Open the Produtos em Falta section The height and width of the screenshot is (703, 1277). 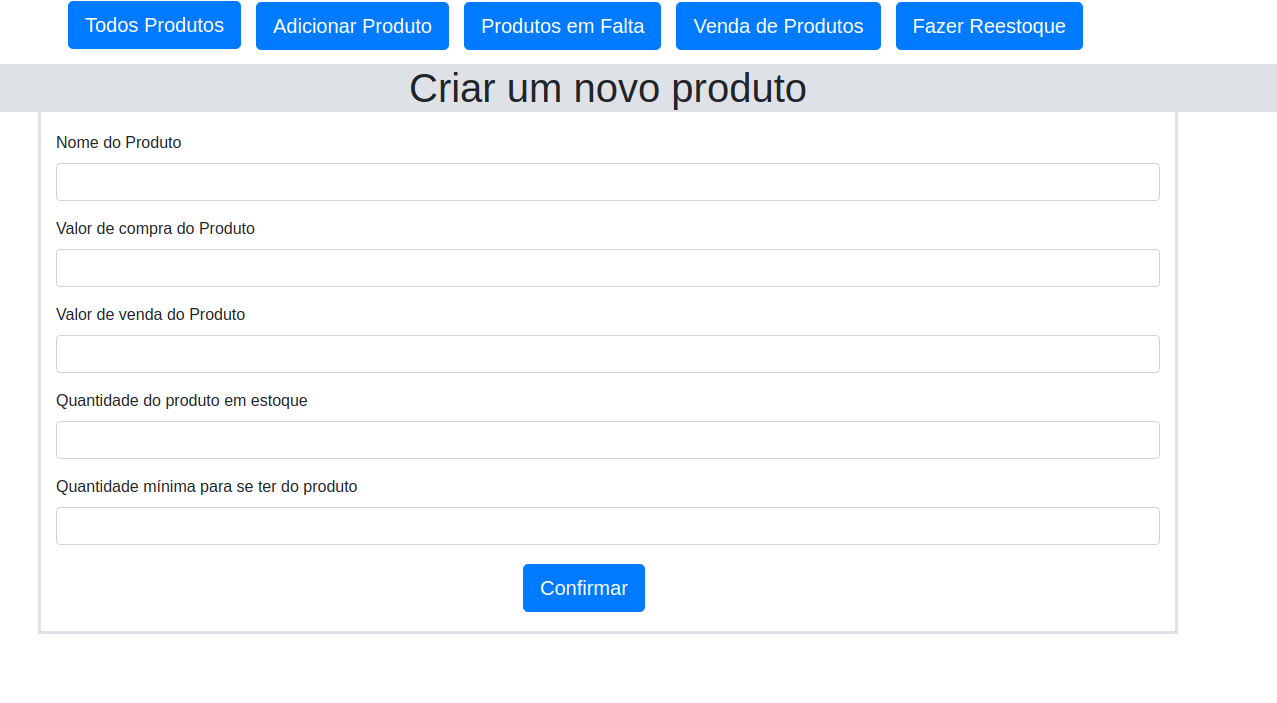pyautogui.click(x=562, y=26)
